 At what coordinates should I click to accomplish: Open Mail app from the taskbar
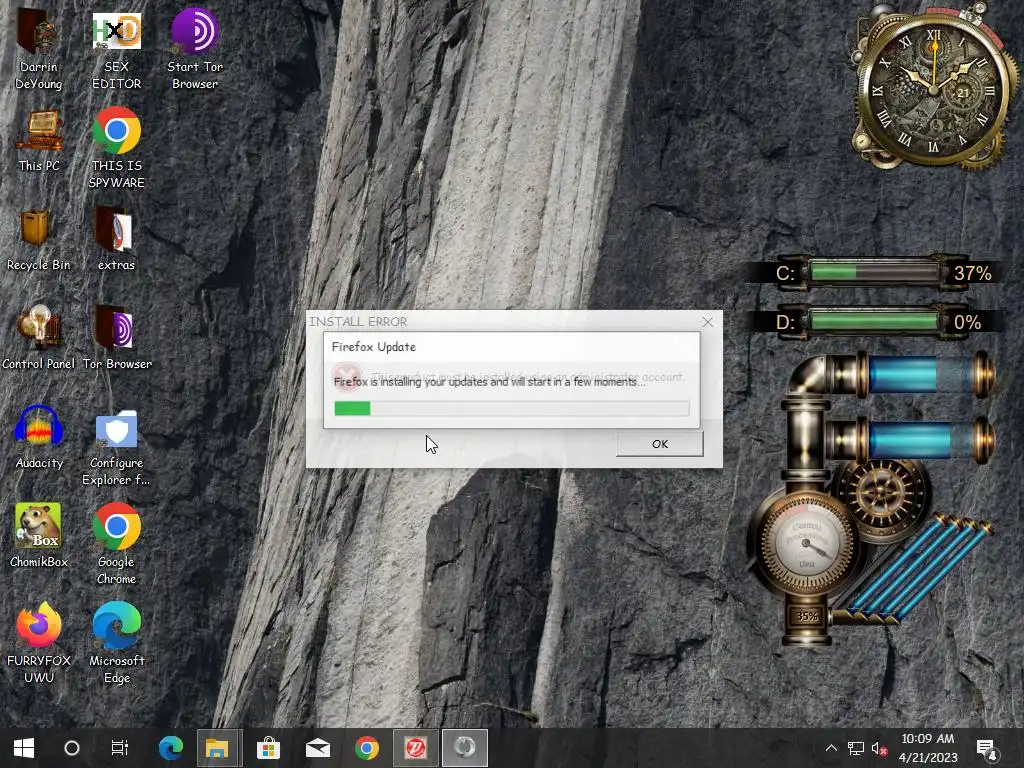(317, 748)
